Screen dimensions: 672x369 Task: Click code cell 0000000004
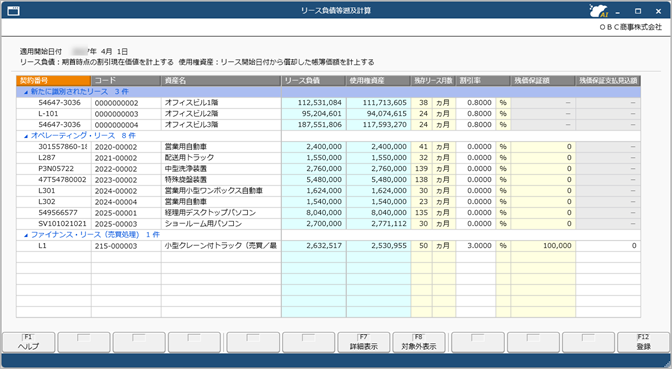coord(126,125)
